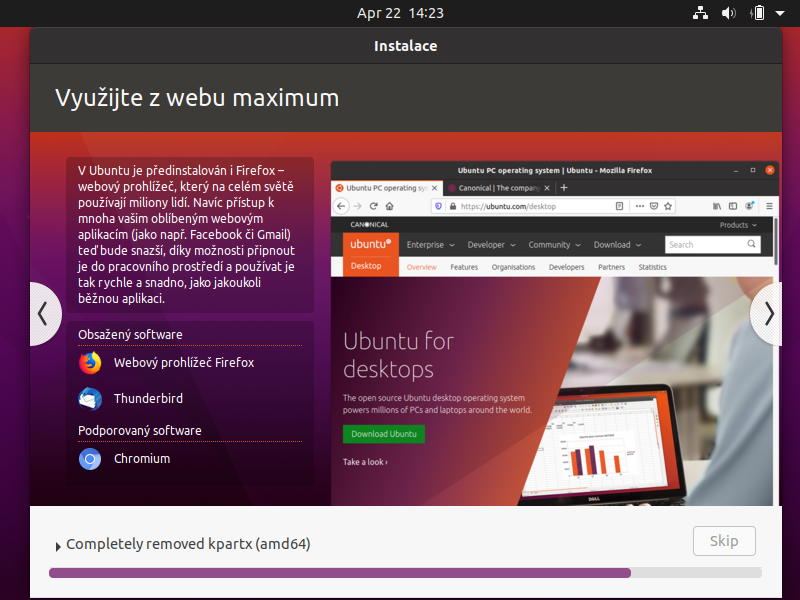The width and height of the screenshot is (800, 600).
Task: Click the Skip button
Action: coord(724,541)
